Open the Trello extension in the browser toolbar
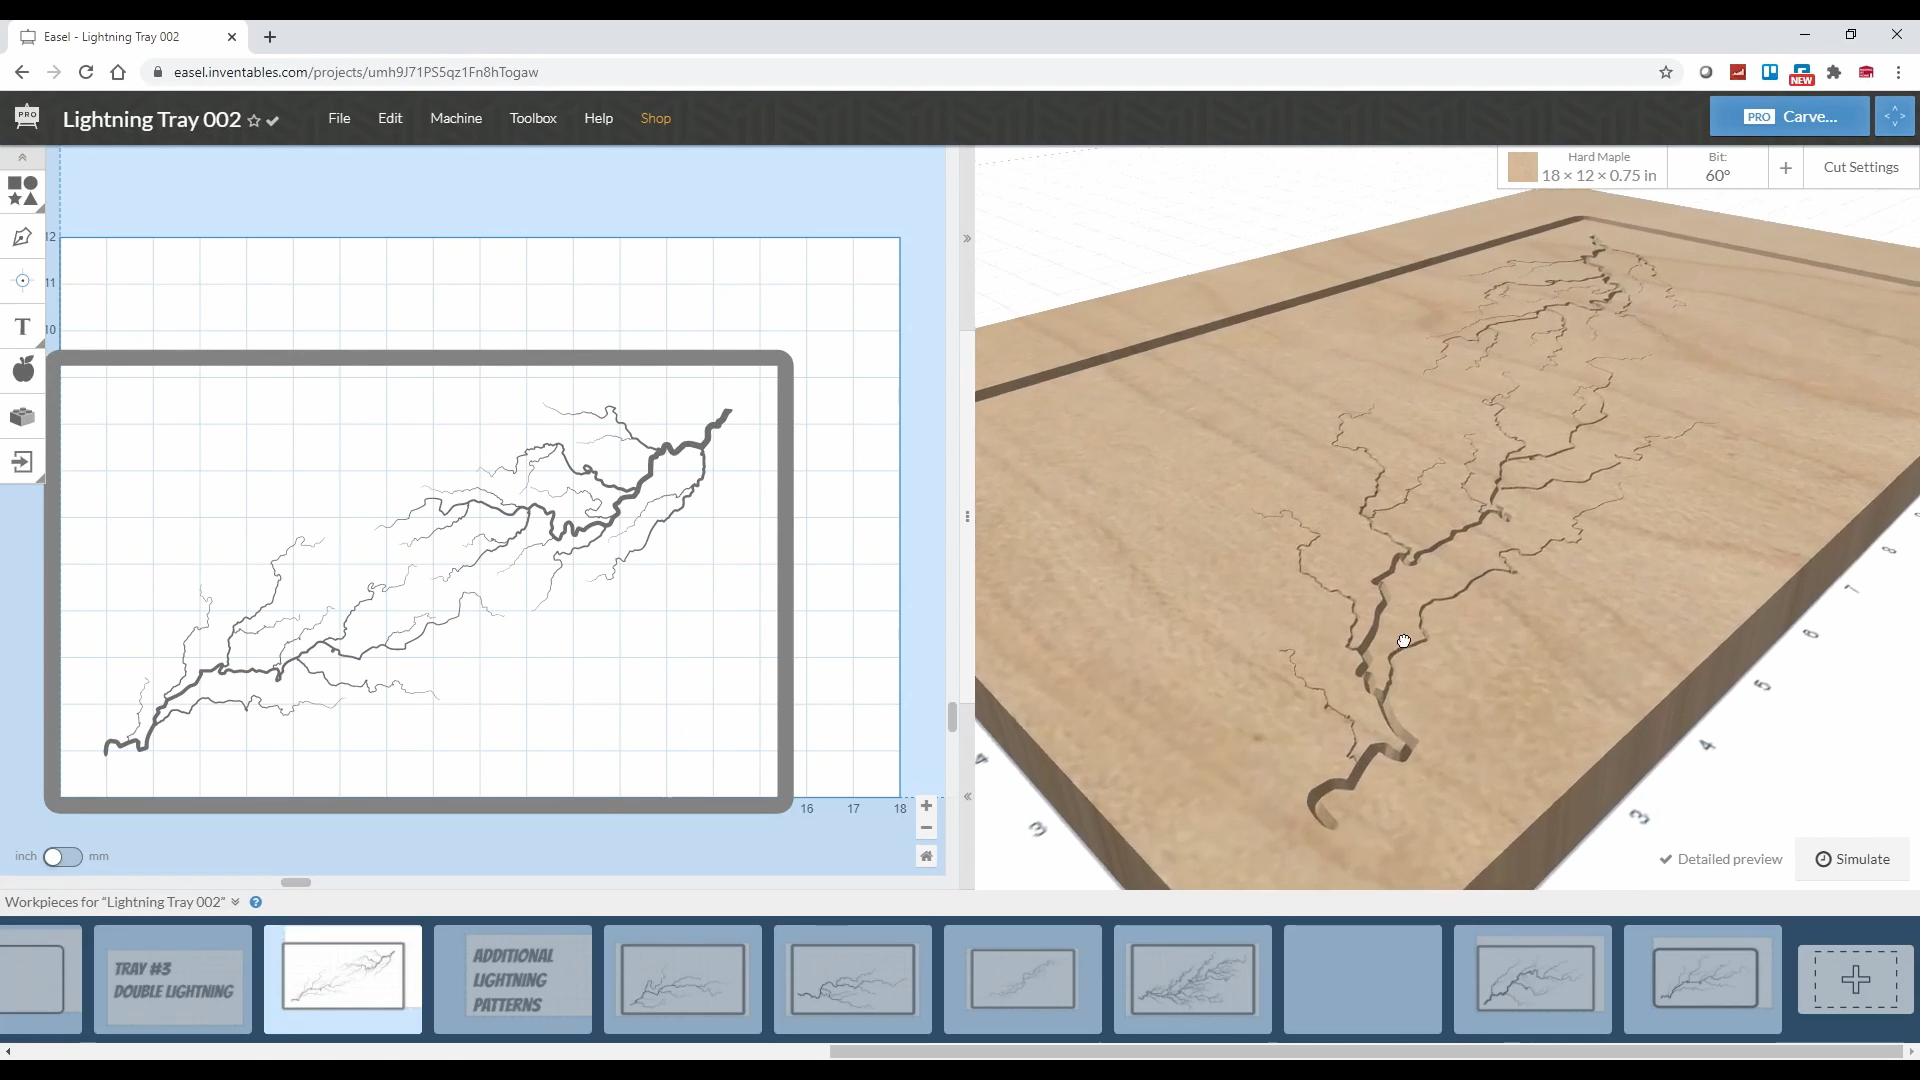This screenshot has height=1080, width=1920. [x=1771, y=72]
